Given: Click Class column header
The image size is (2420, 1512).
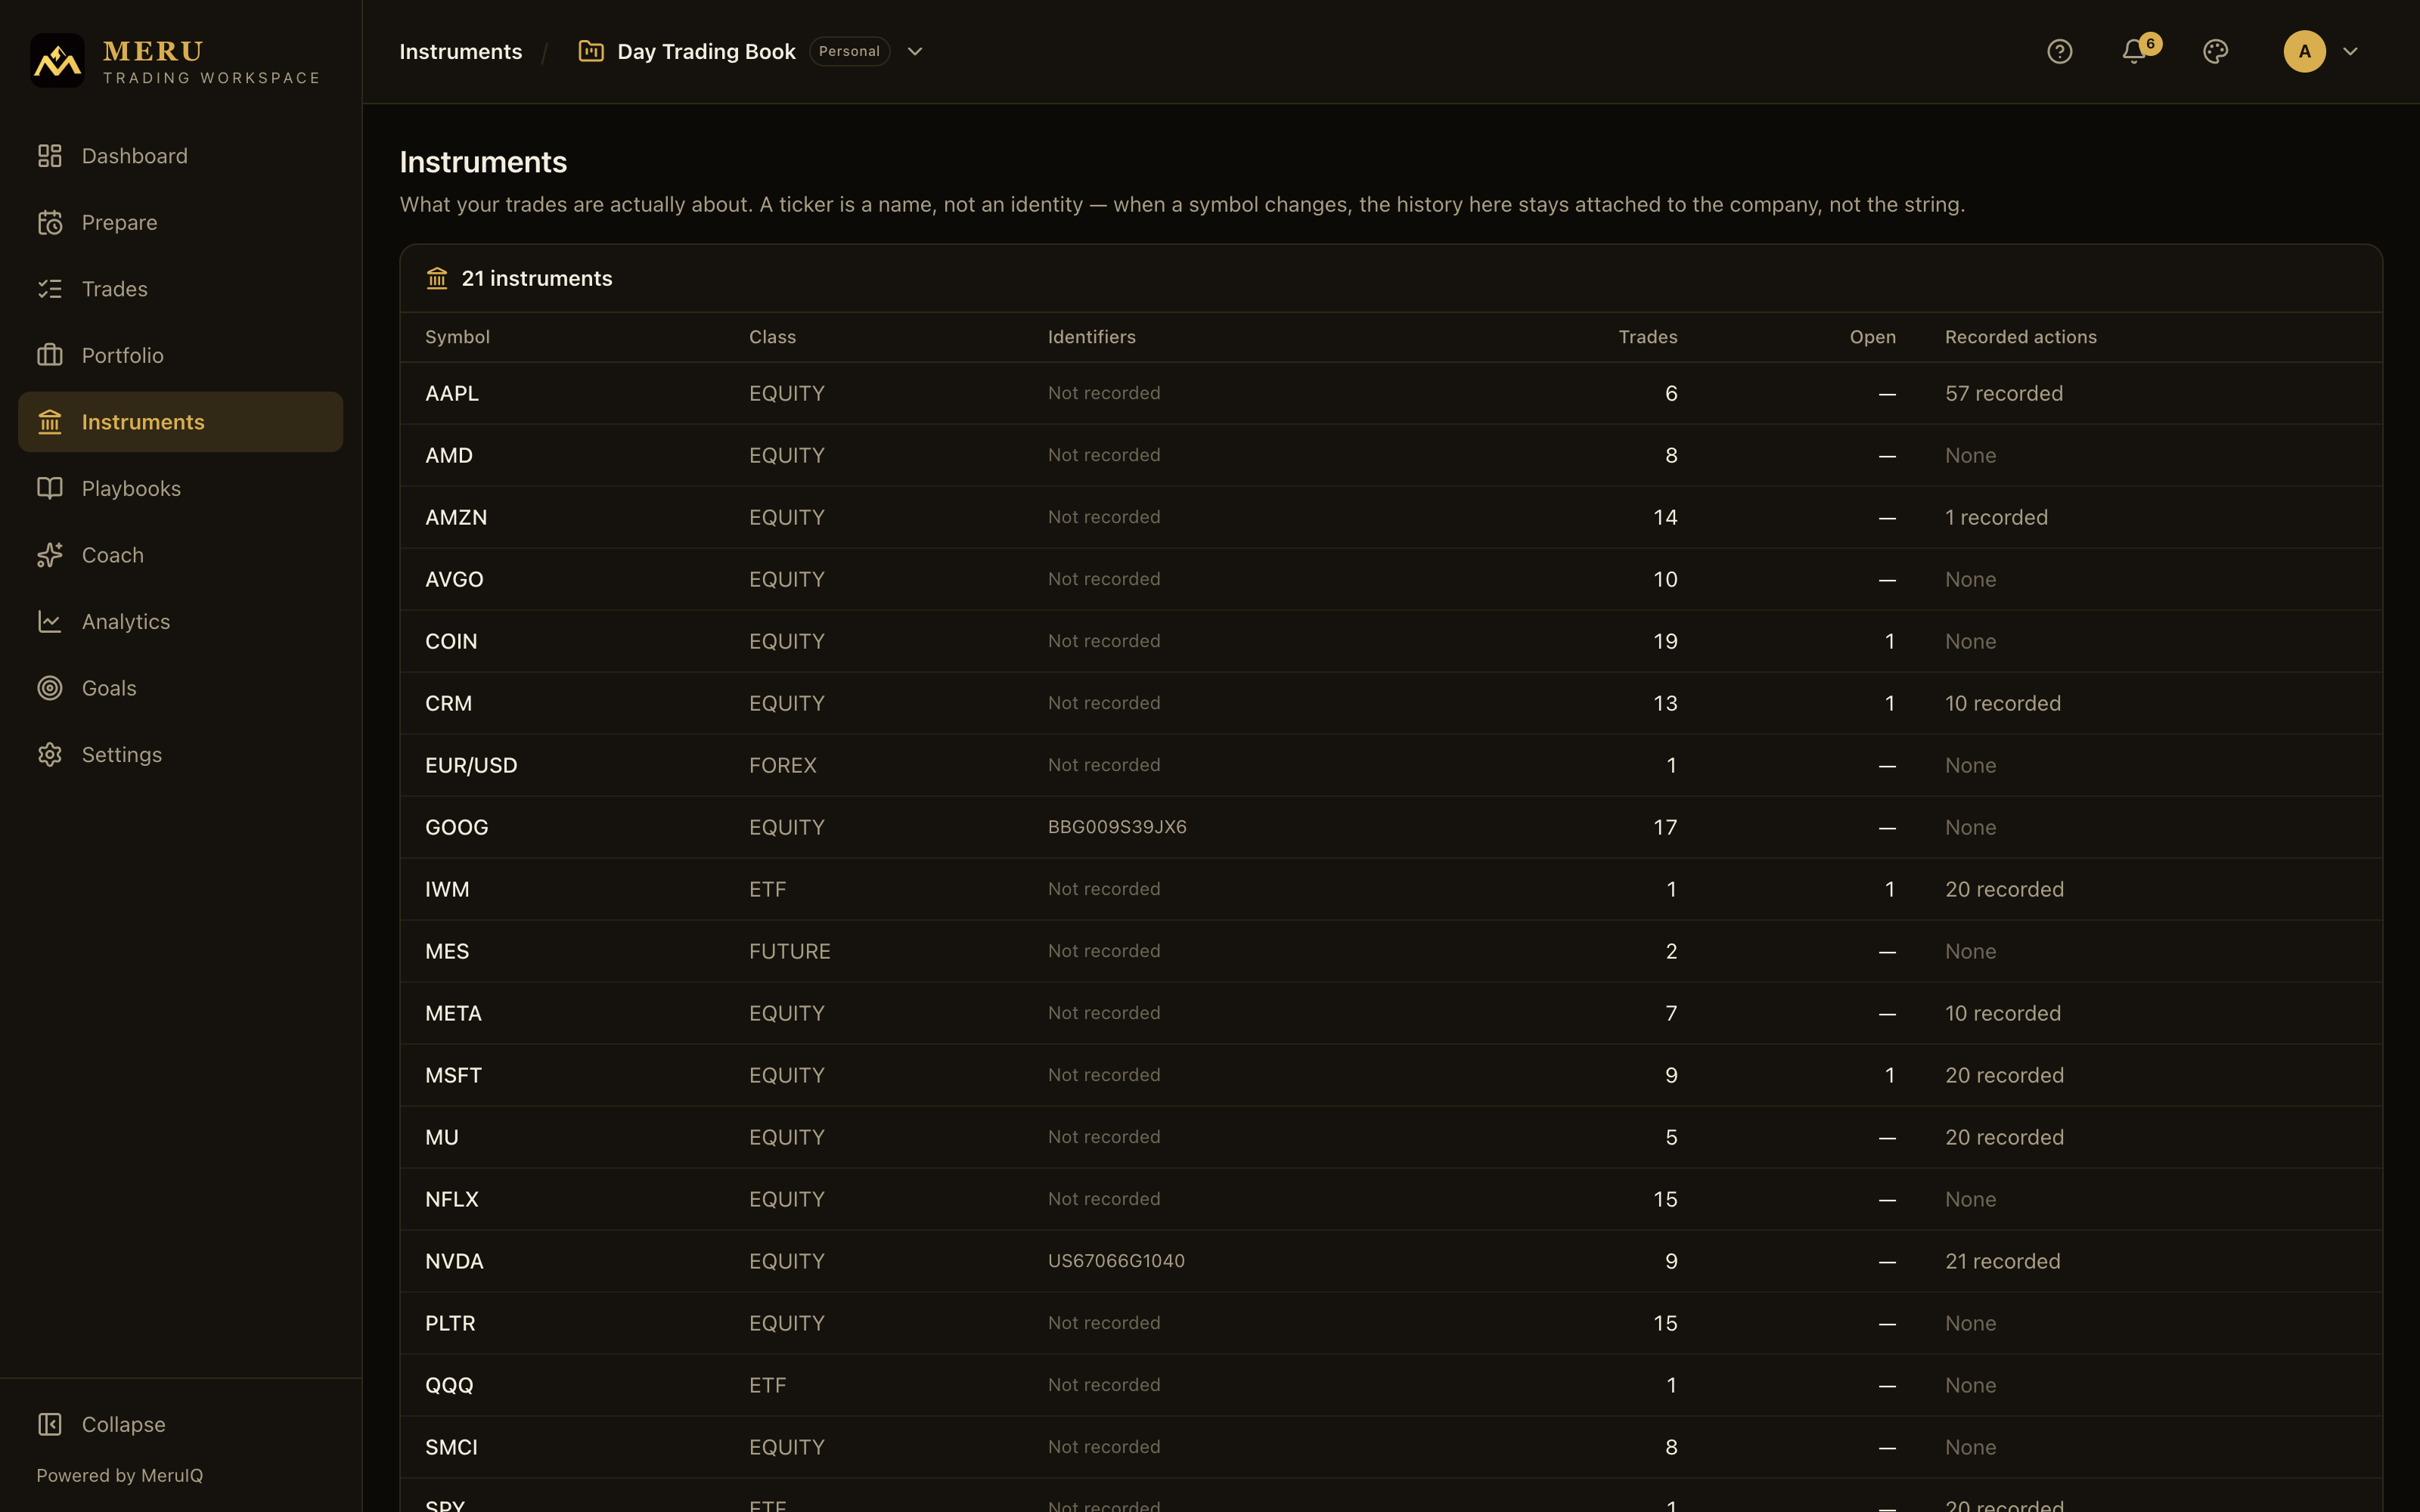Looking at the screenshot, I should point(773,337).
